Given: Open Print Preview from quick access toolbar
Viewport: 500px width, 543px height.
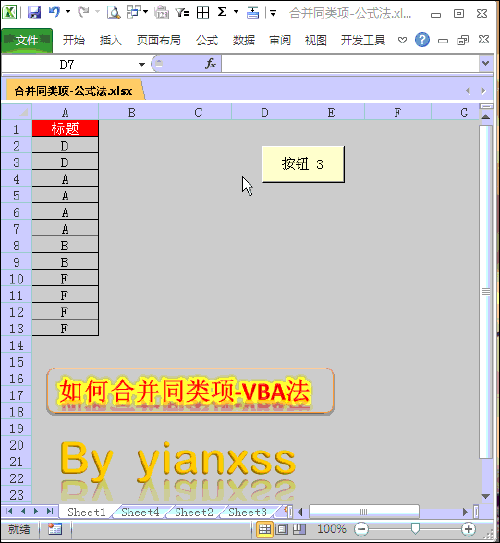Looking at the screenshot, I should [114, 12].
